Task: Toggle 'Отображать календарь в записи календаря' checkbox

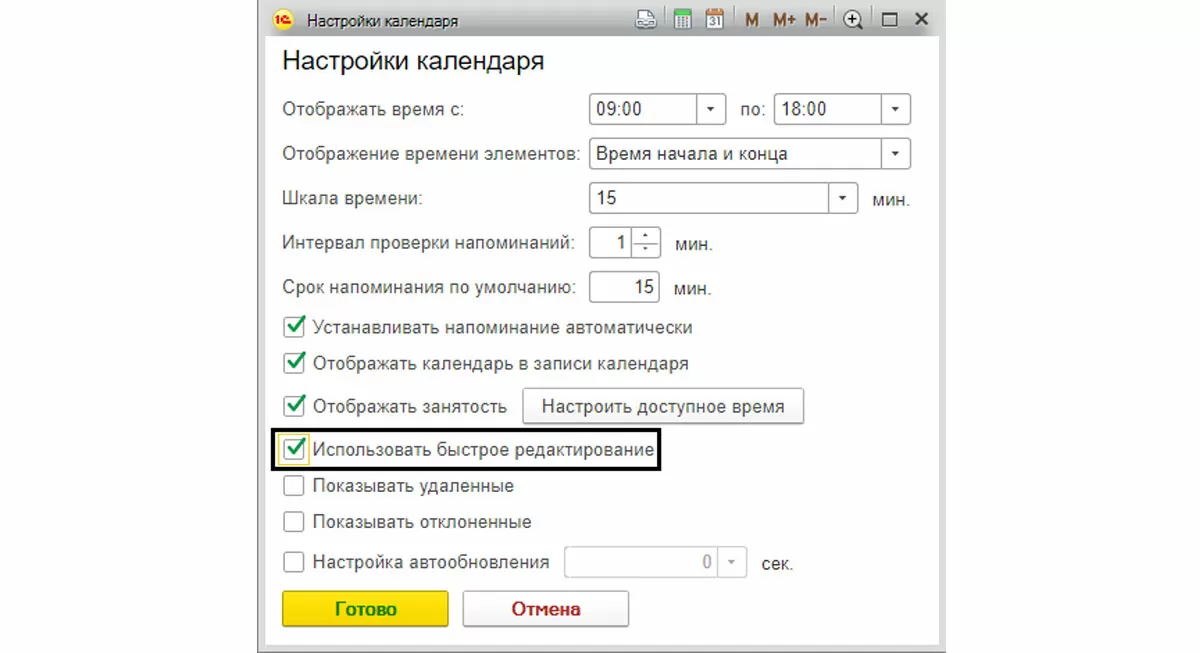Action: tap(293, 363)
